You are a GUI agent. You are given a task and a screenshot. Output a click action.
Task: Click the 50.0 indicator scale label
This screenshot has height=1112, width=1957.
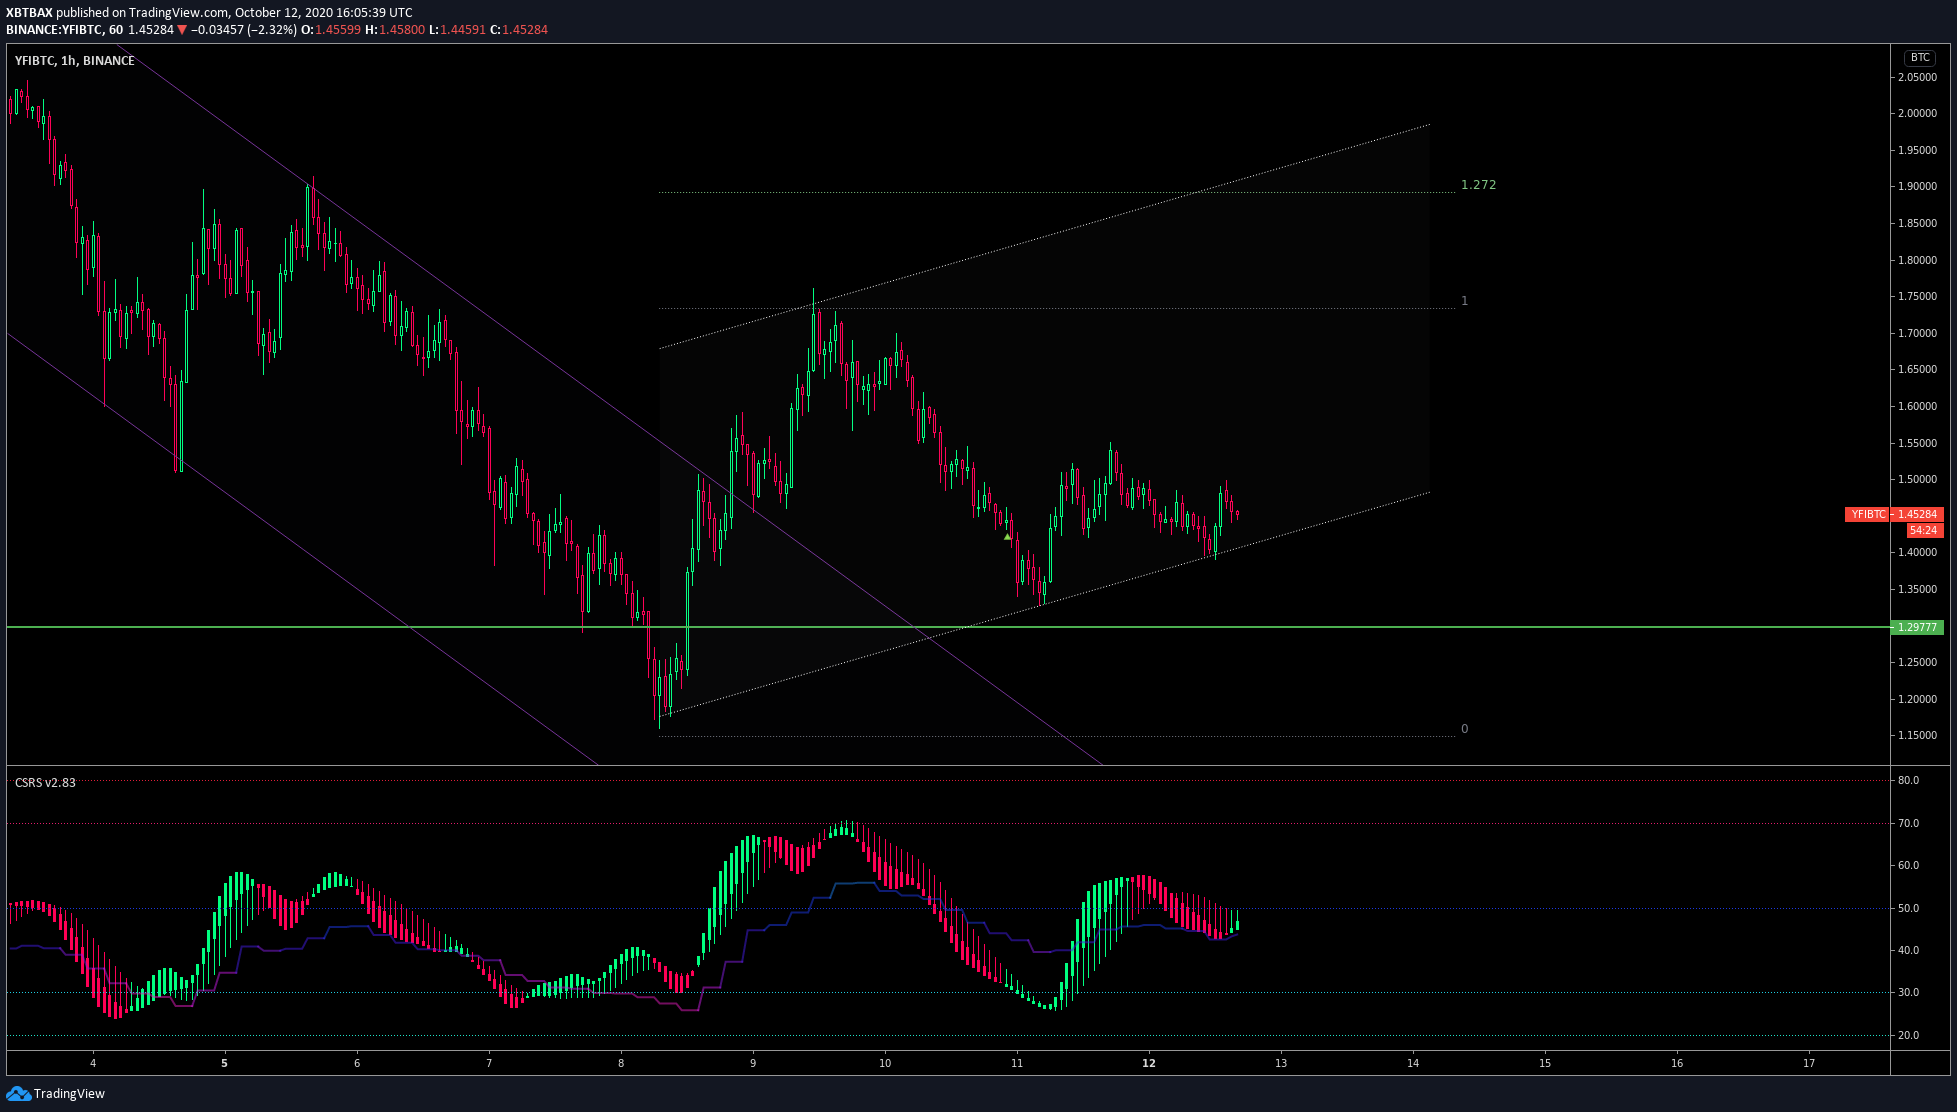[x=1908, y=909]
